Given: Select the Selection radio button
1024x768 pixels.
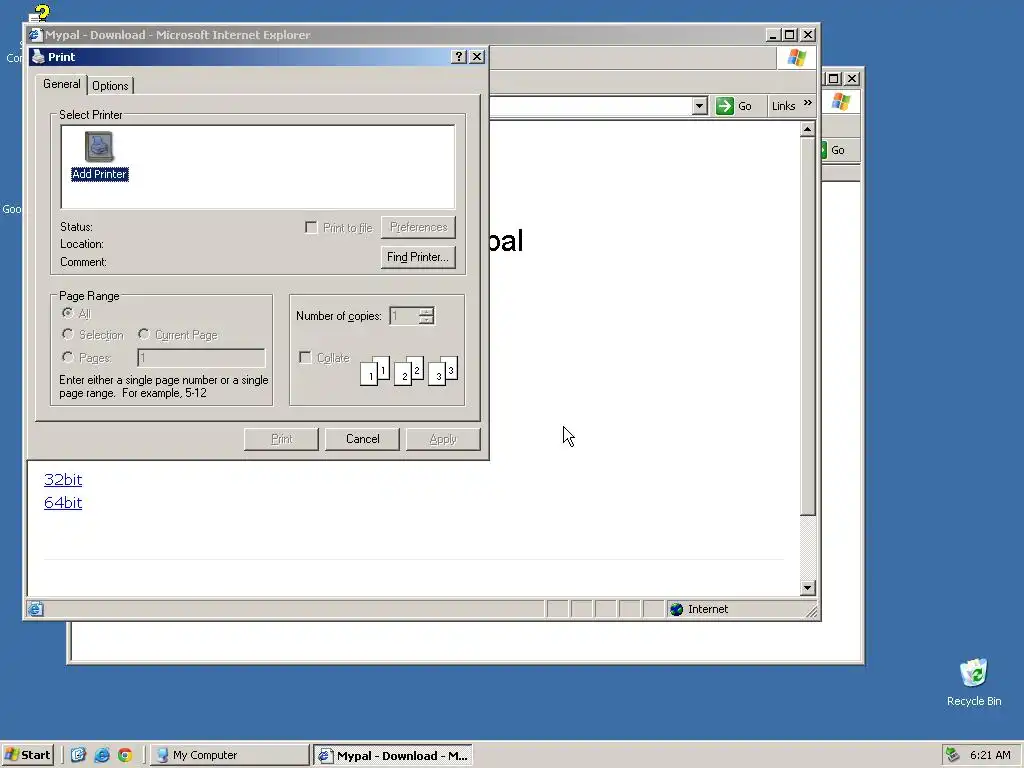Looking at the screenshot, I should coord(67,334).
